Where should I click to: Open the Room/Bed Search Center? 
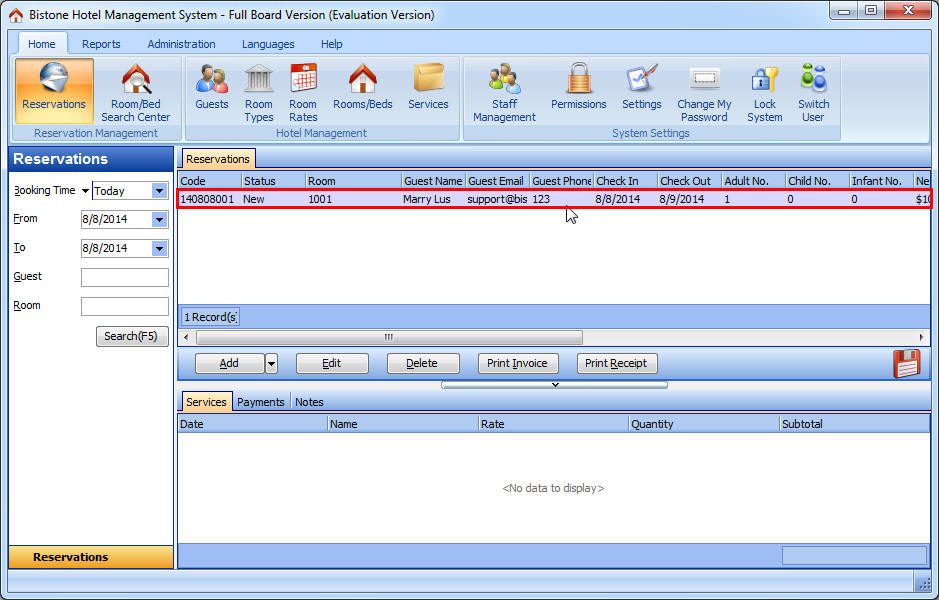[x=136, y=90]
